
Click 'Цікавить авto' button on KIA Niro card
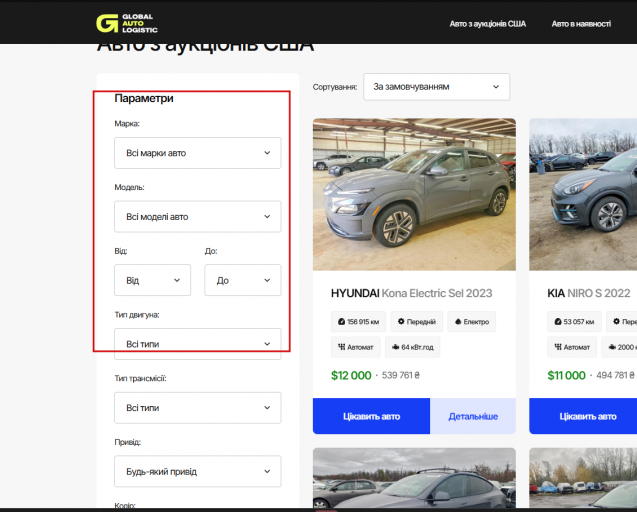coord(585,416)
